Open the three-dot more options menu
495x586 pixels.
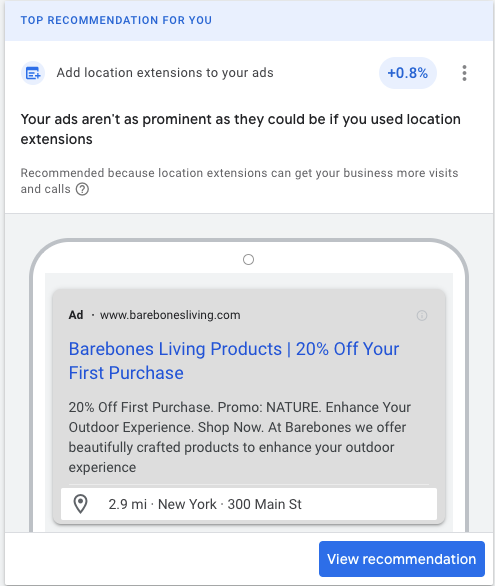pyautogui.click(x=464, y=73)
